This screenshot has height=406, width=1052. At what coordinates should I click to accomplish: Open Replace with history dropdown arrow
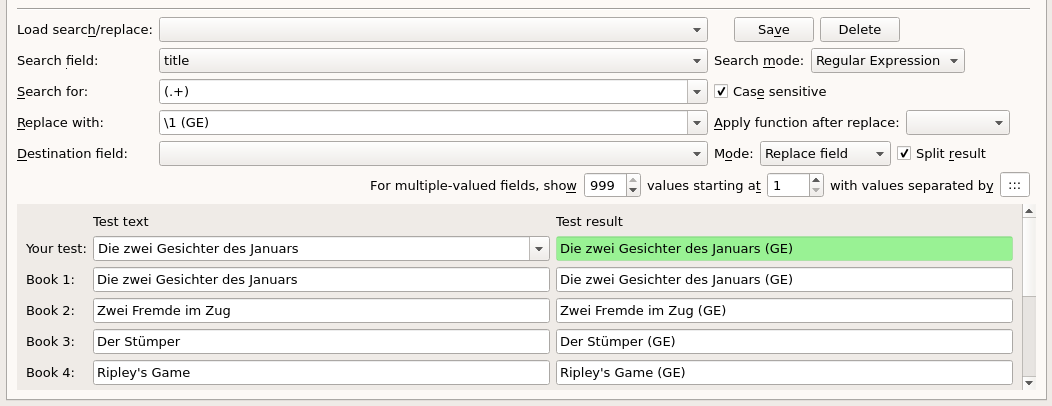pyautogui.click(x=697, y=123)
